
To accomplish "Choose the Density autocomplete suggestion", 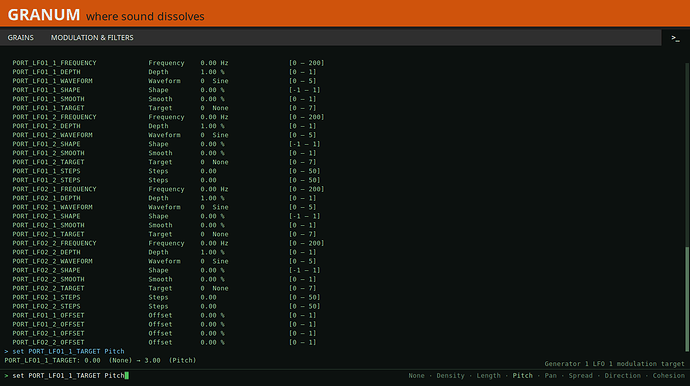I will (x=450, y=375).
